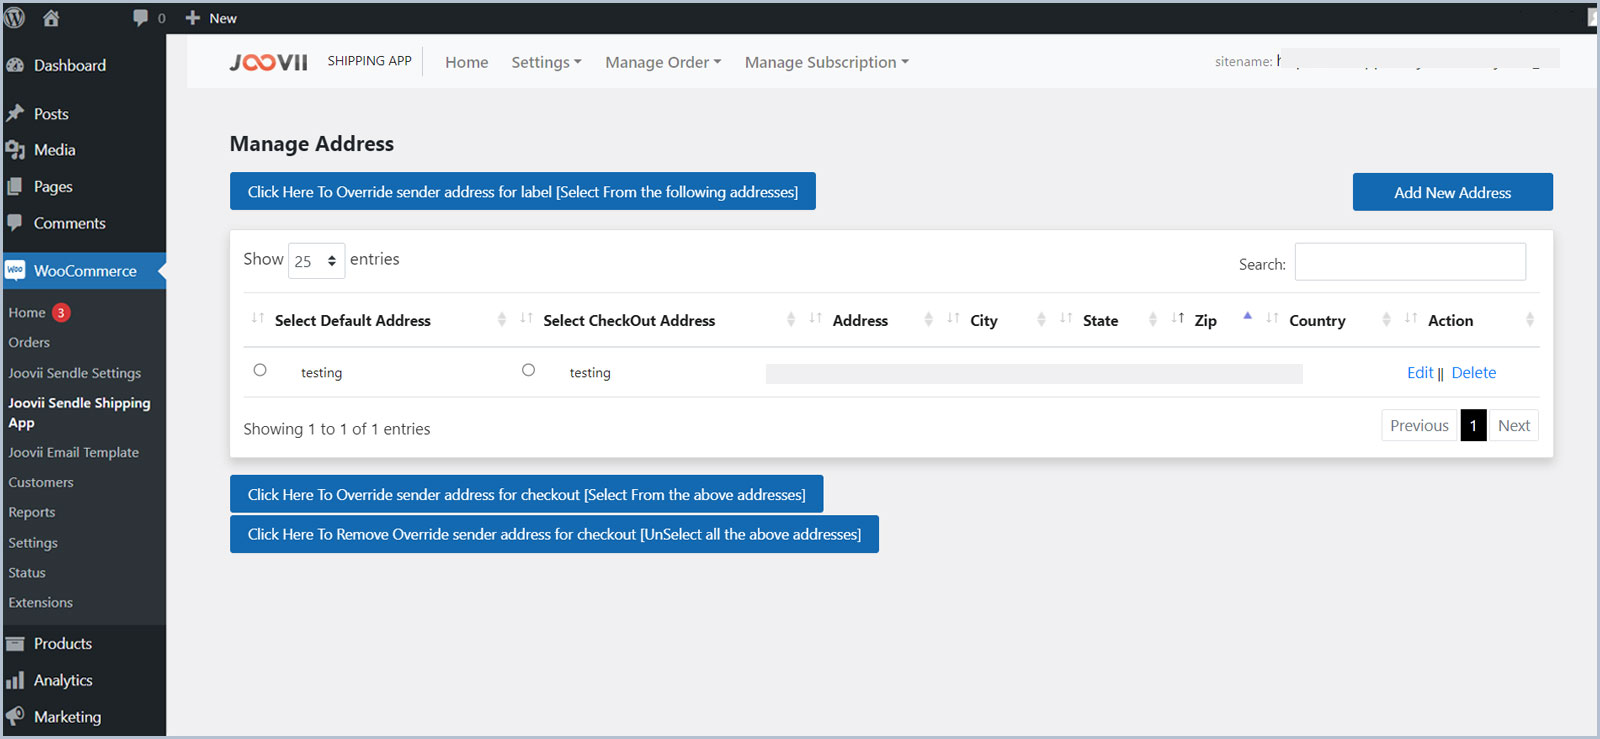Click the Edit link for testing address
This screenshot has width=1600, height=739.
pyautogui.click(x=1419, y=373)
